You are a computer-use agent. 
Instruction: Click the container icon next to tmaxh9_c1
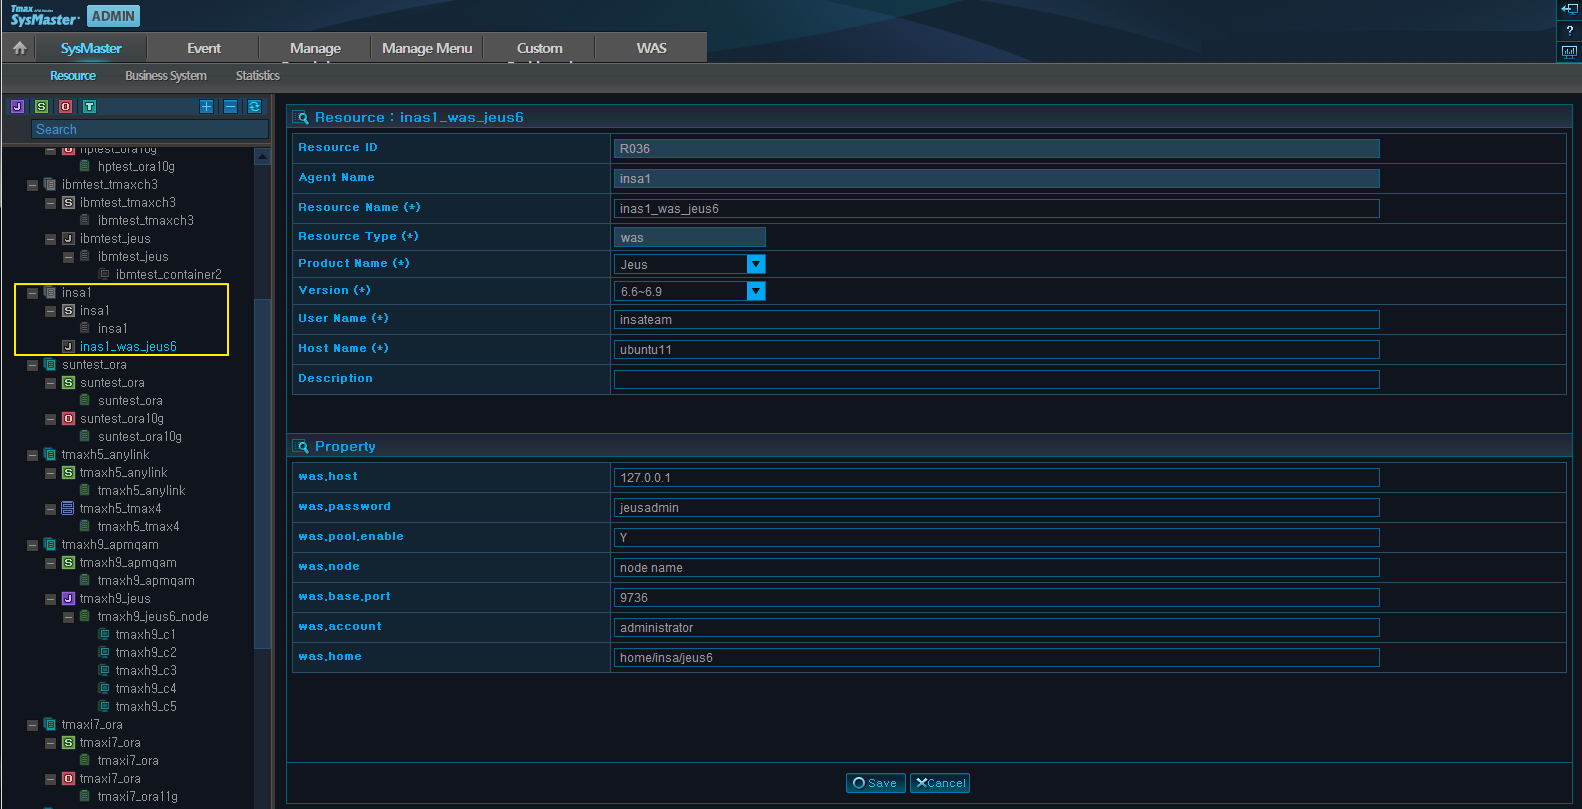pos(104,634)
